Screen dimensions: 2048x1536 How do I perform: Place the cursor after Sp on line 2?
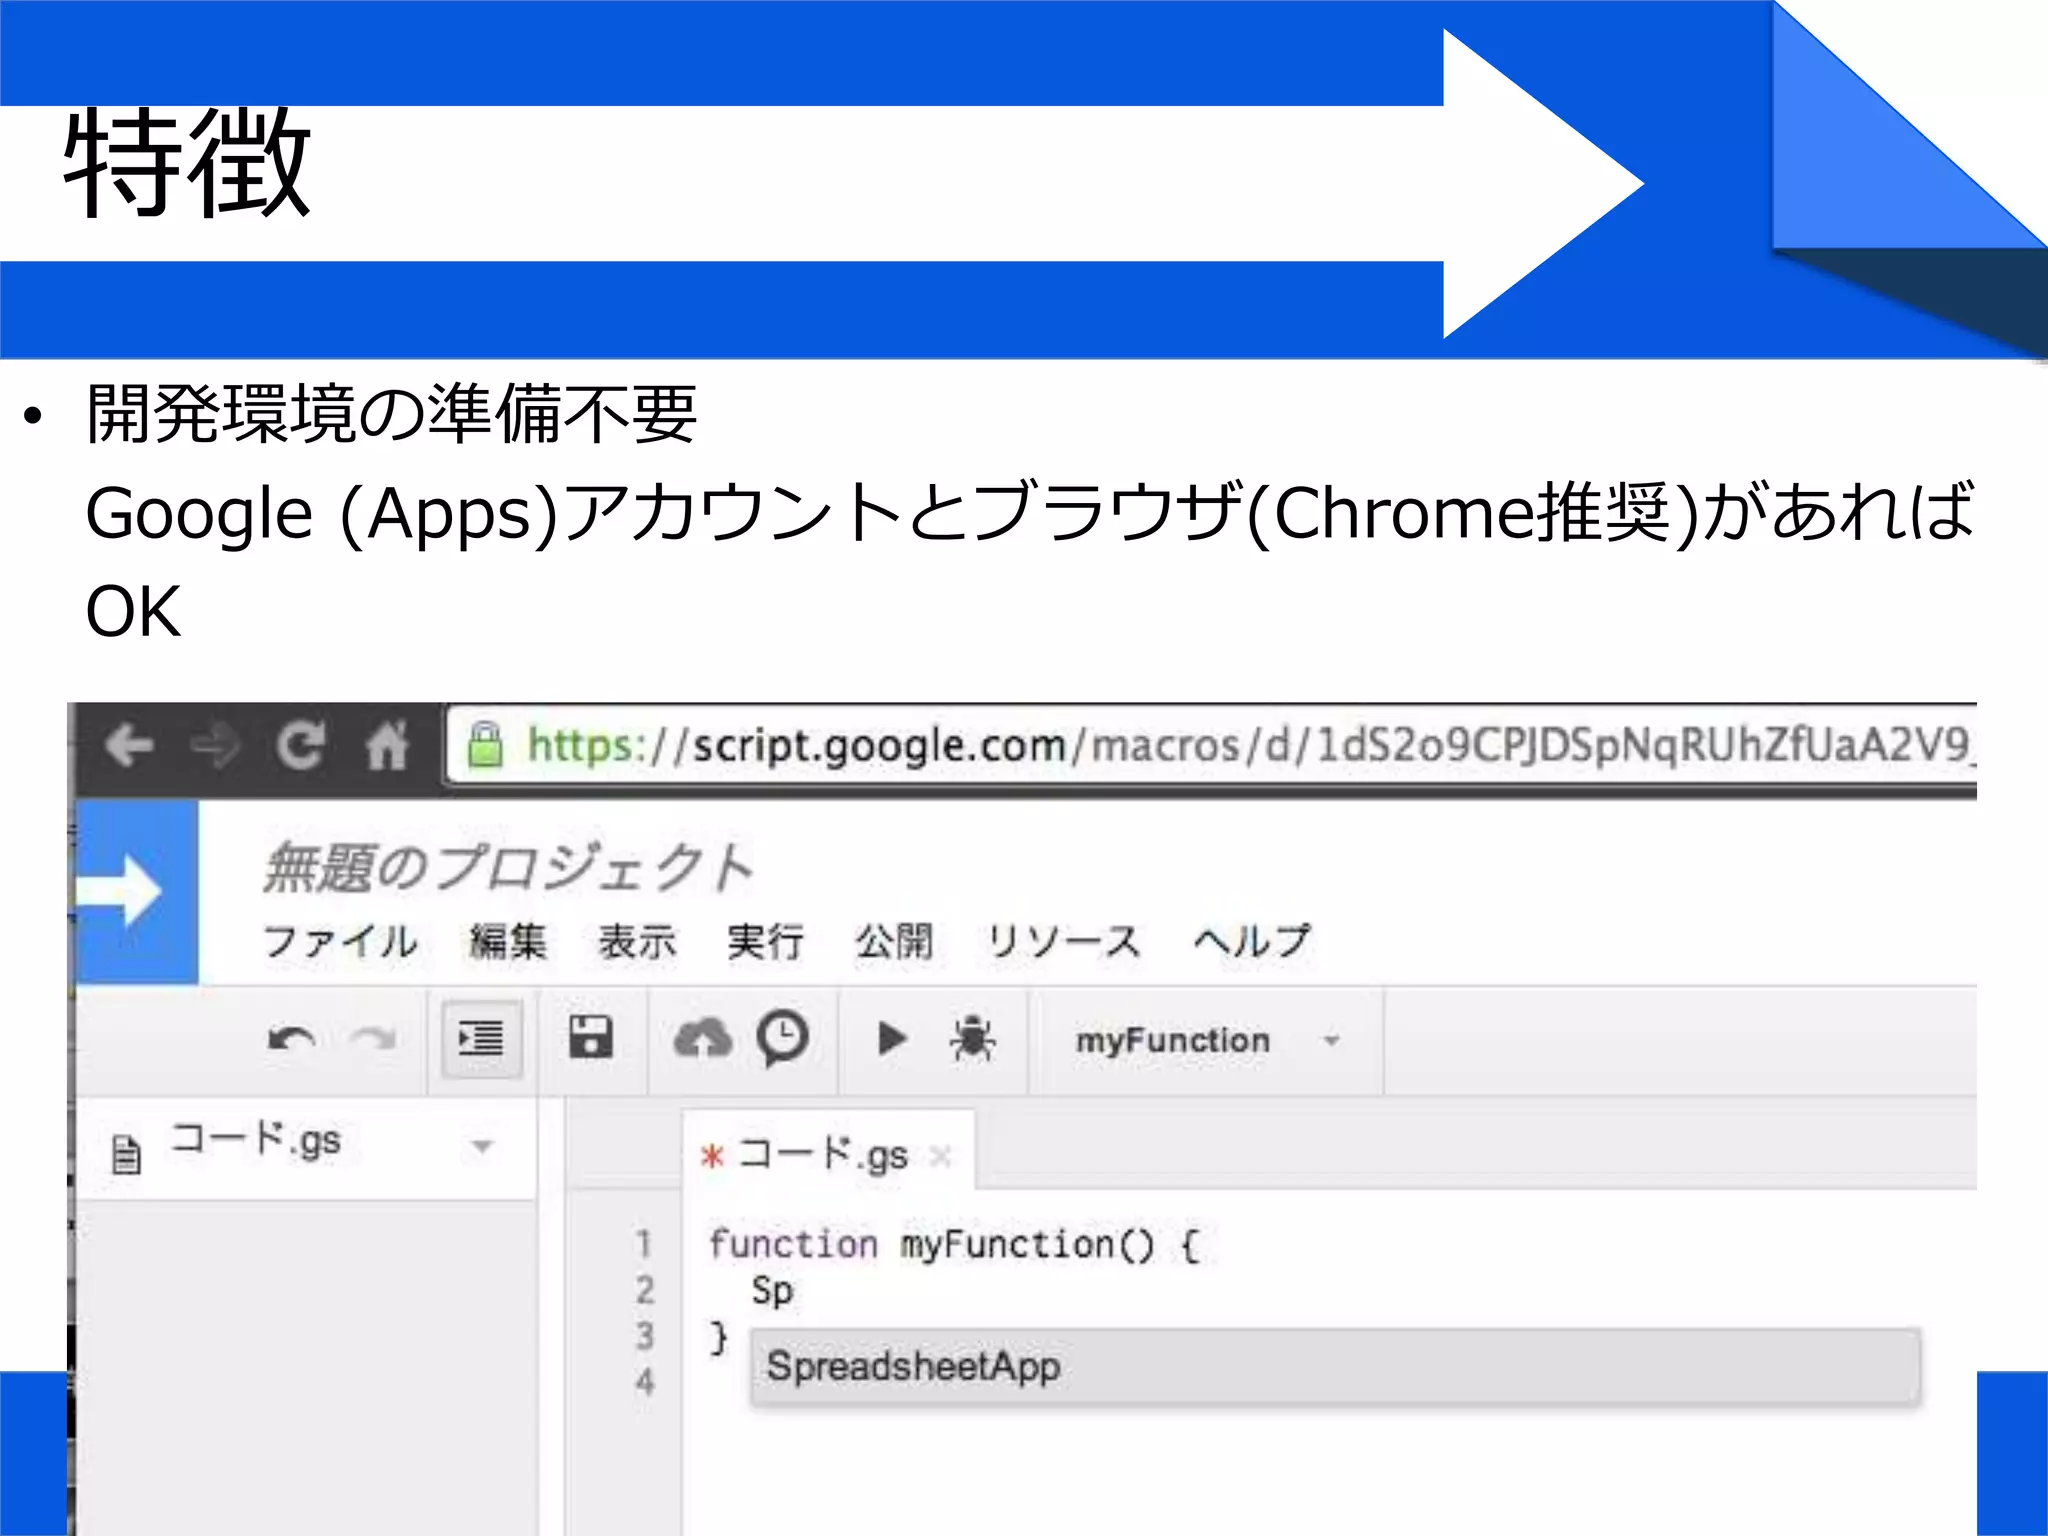(x=796, y=1291)
